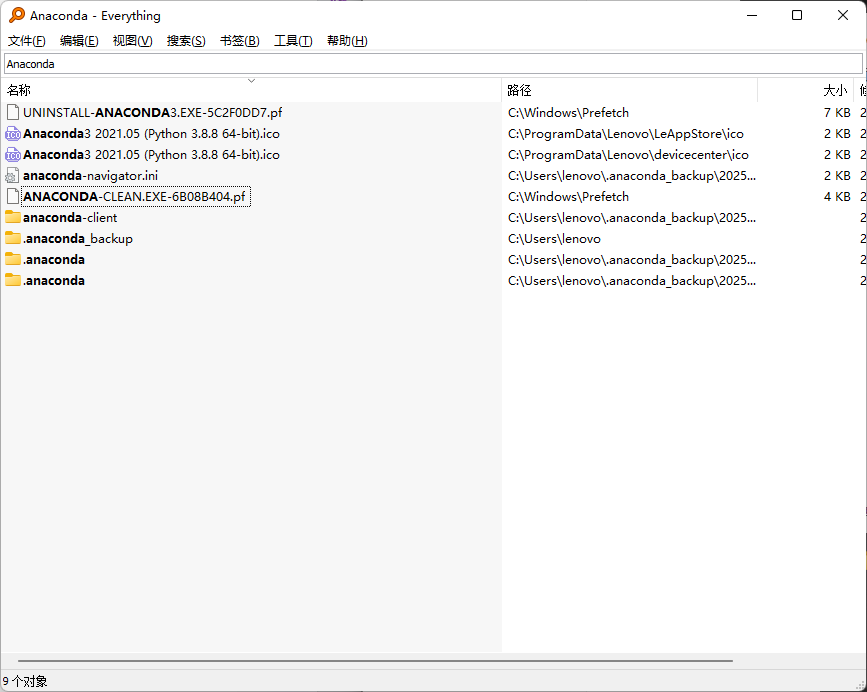Click the ANACONDA-CLEAN.EXE prefetch file icon
The image size is (867, 692).
coord(13,197)
